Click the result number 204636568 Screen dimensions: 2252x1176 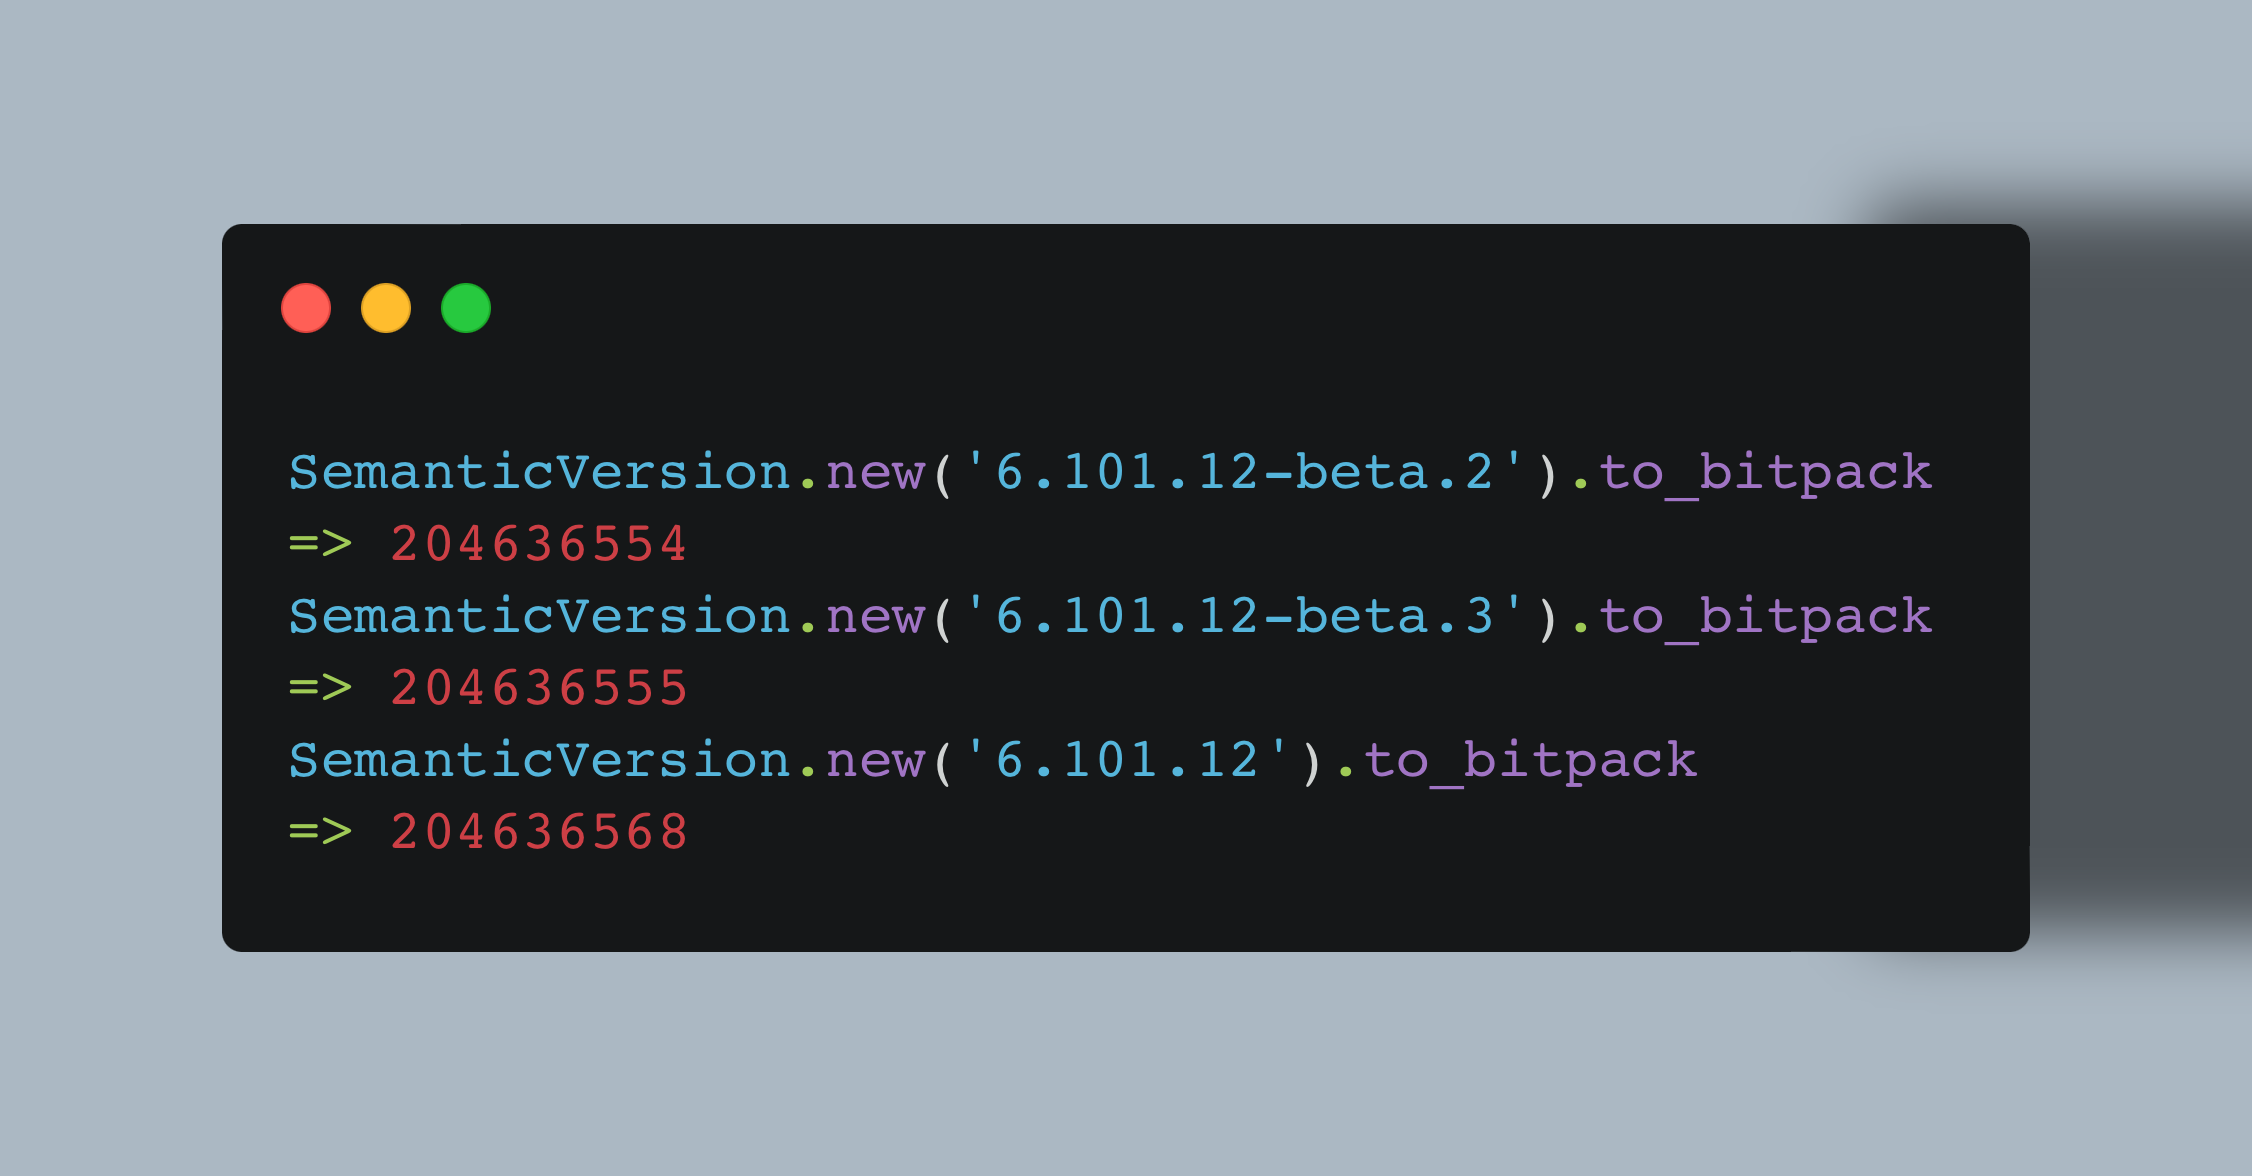point(540,832)
